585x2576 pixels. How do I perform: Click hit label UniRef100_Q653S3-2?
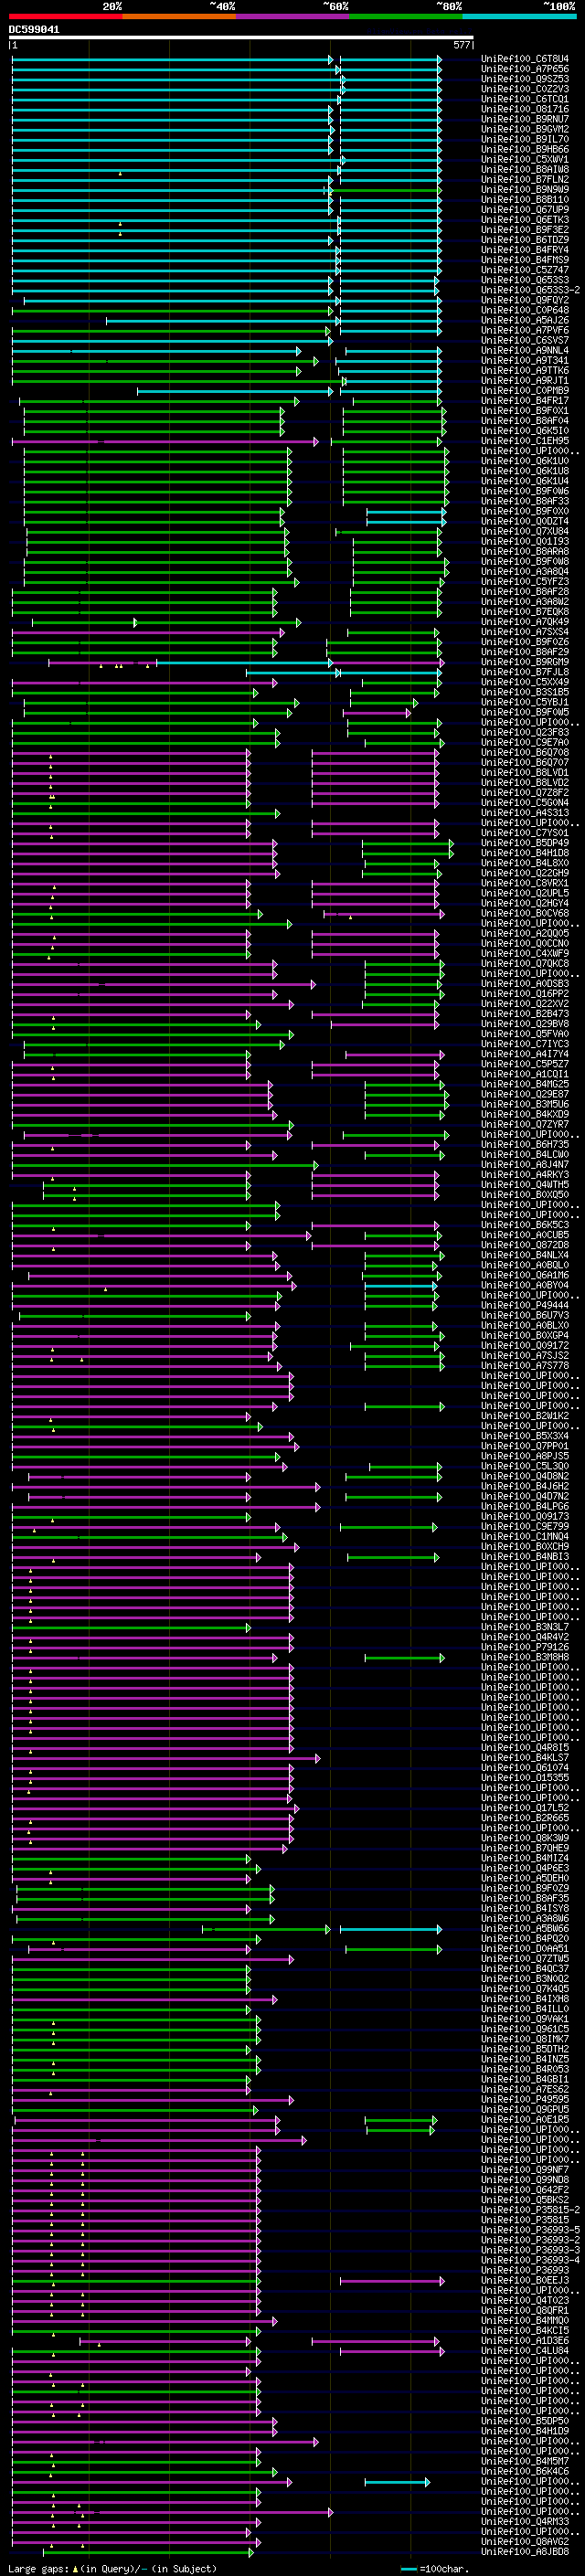pyautogui.click(x=530, y=290)
